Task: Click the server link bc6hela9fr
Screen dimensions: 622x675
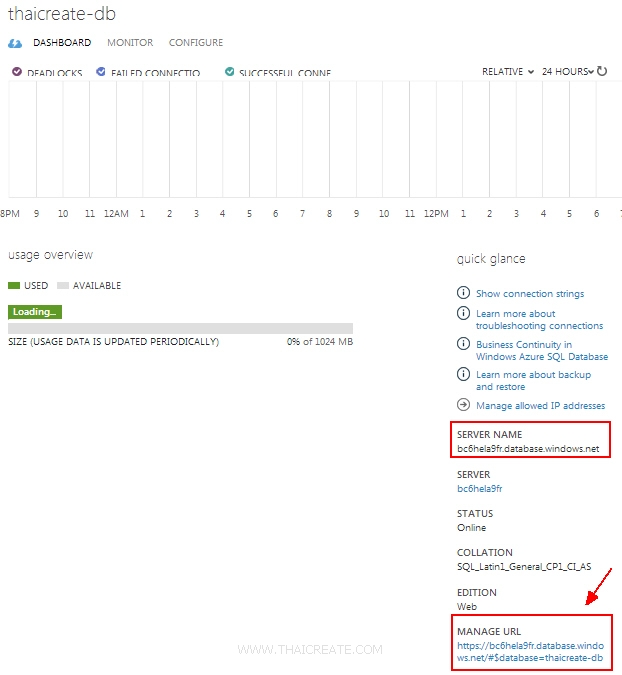Action: click(x=480, y=489)
